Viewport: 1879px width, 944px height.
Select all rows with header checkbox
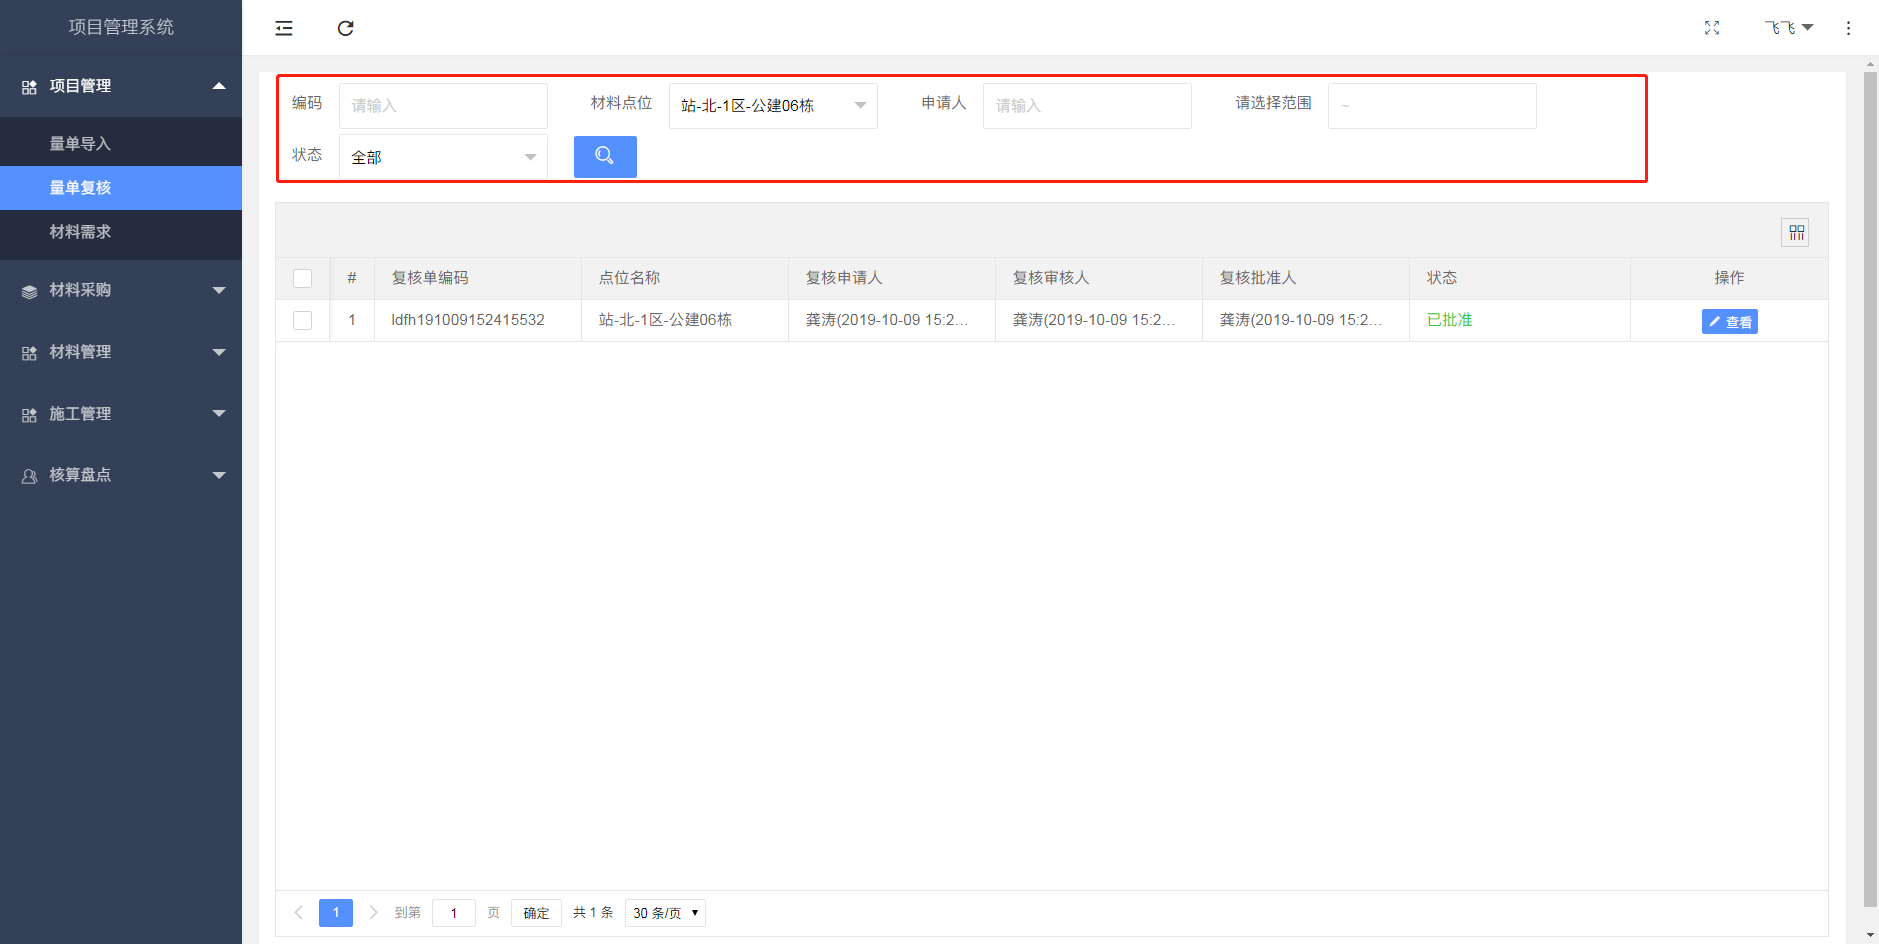coord(302,278)
